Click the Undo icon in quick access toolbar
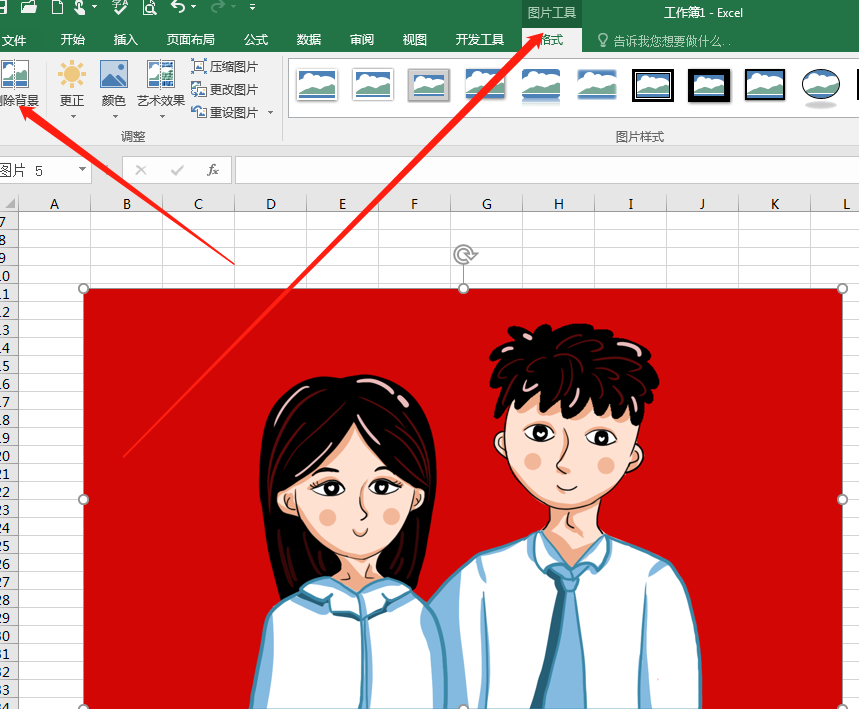This screenshot has width=859, height=709. pos(177,7)
